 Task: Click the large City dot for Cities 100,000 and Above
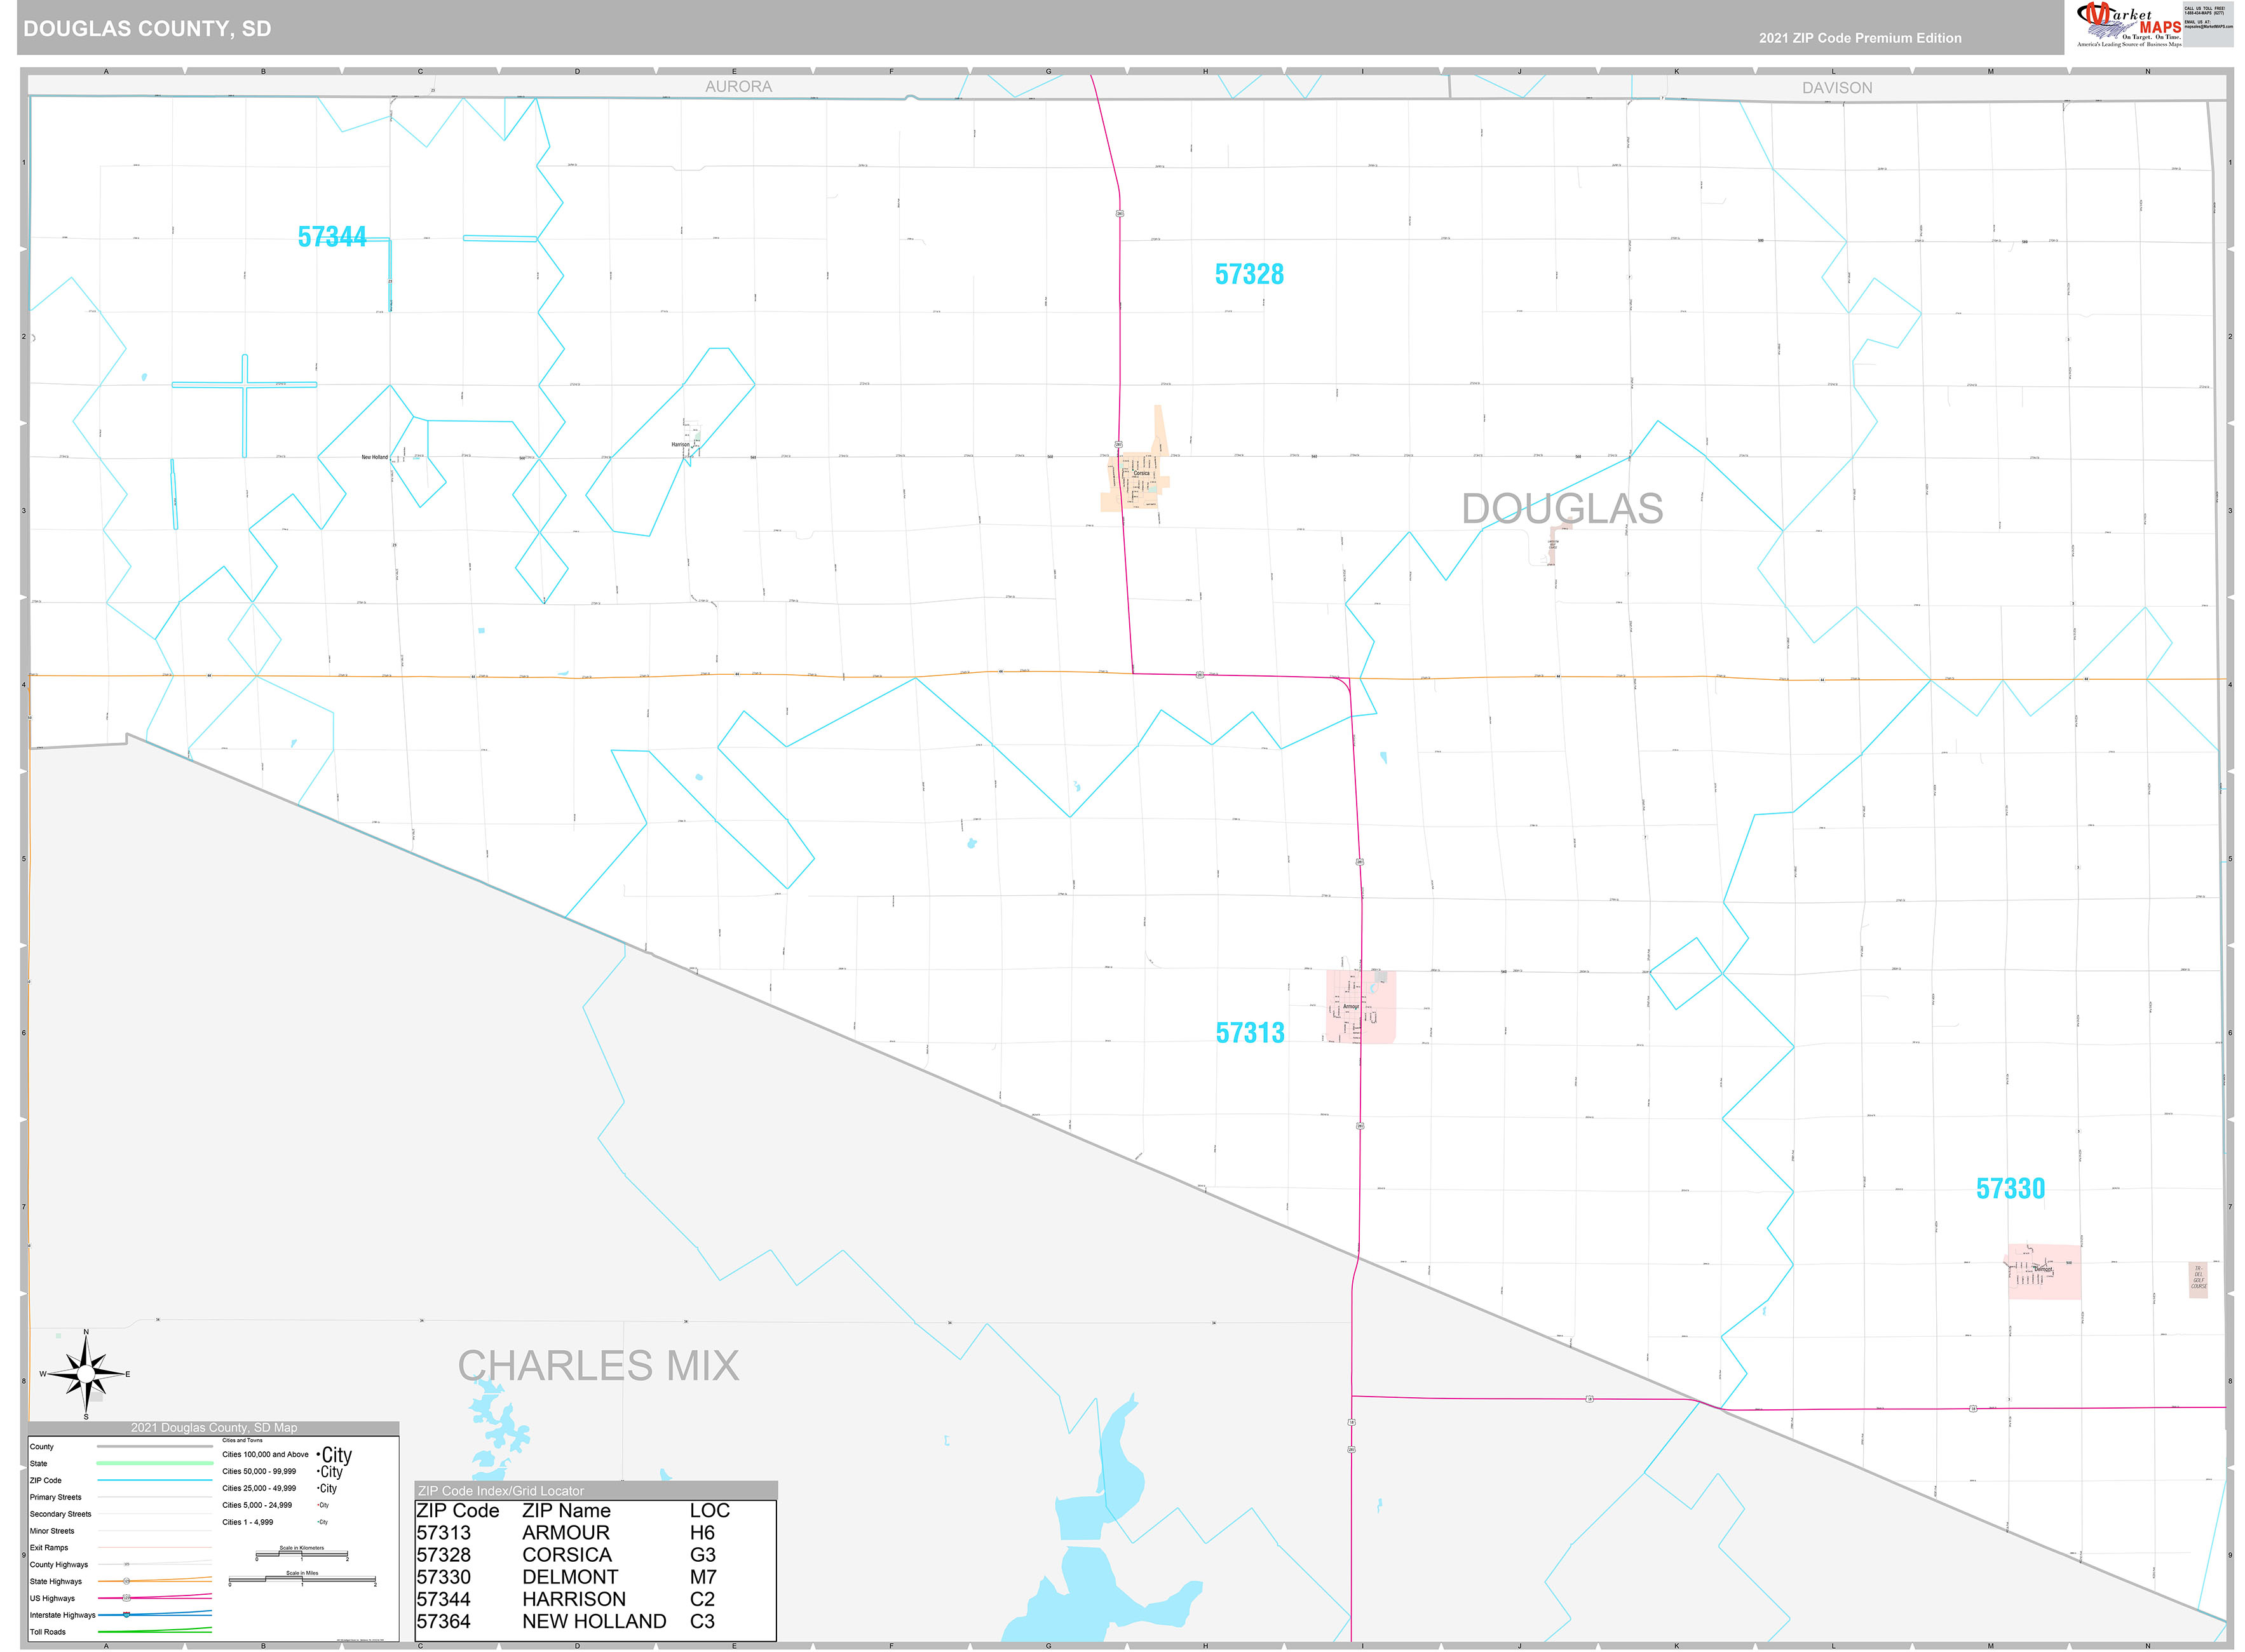(319, 1455)
